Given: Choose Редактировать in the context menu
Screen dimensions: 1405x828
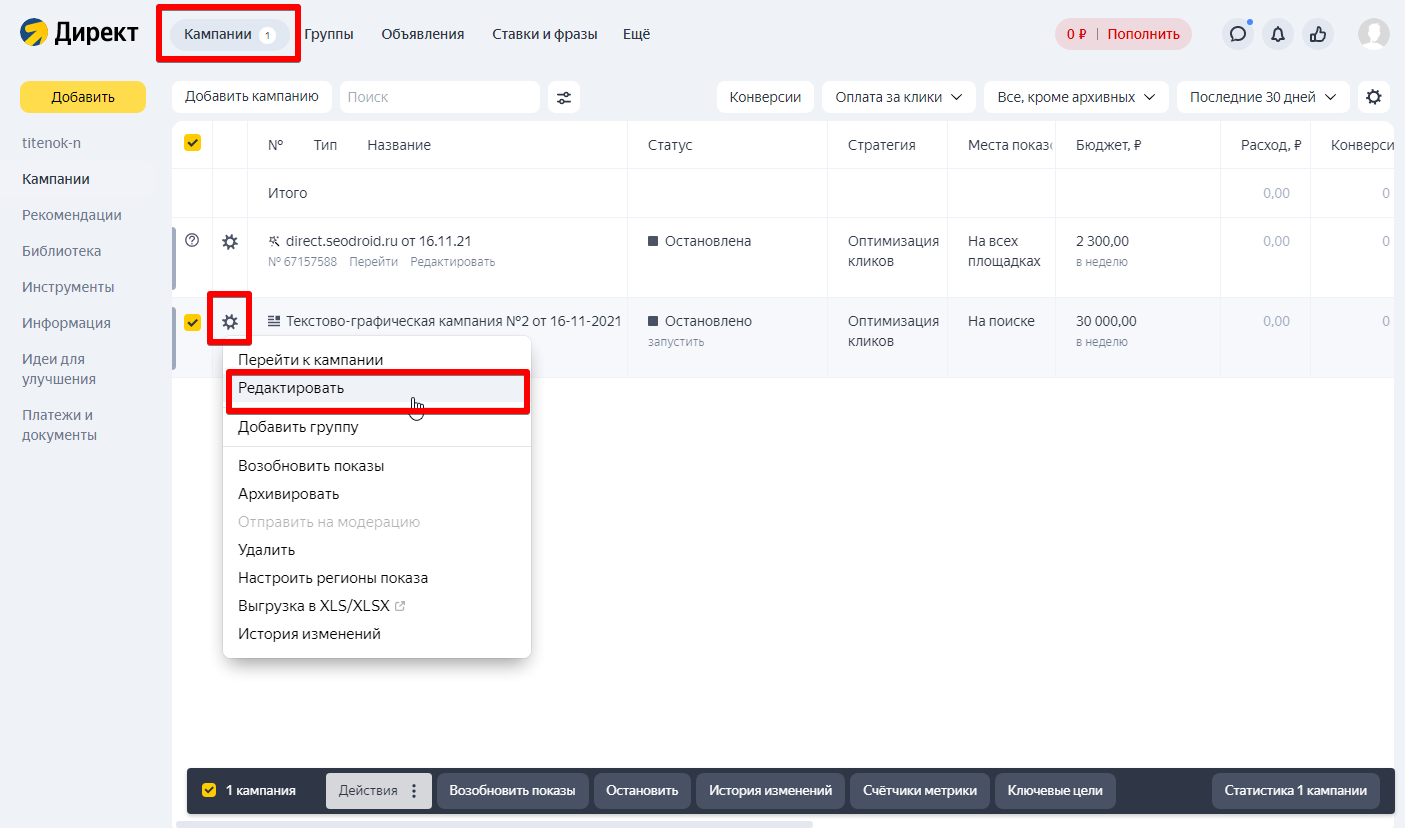Looking at the screenshot, I should (x=377, y=388).
